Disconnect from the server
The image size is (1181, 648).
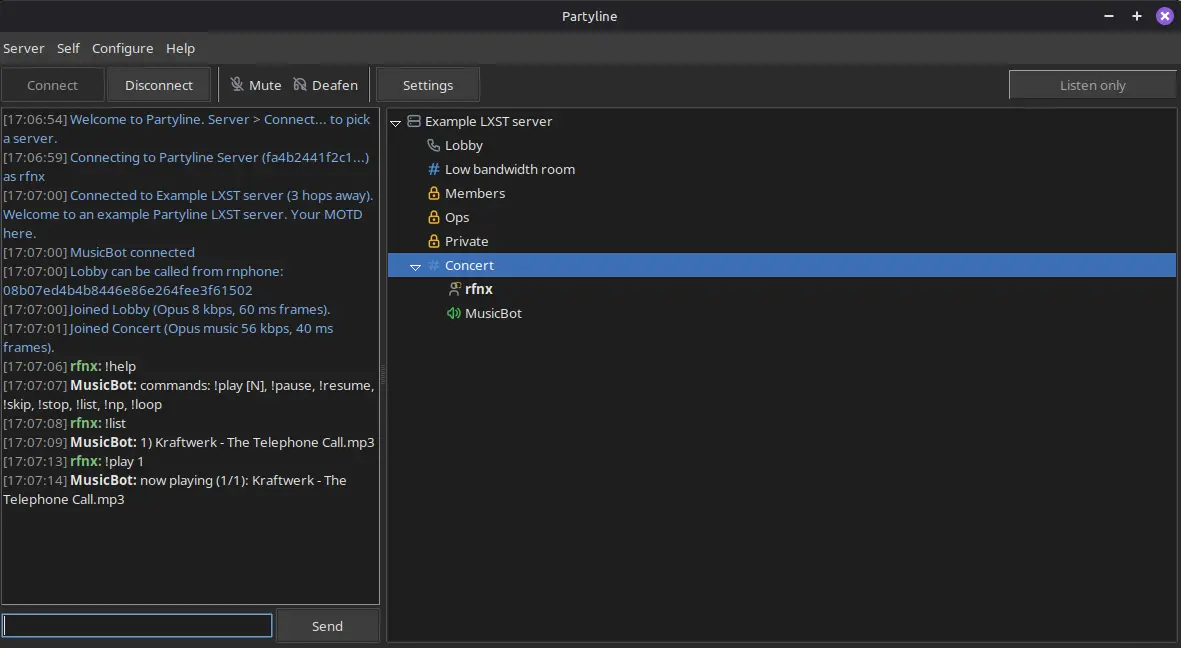coord(159,85)
